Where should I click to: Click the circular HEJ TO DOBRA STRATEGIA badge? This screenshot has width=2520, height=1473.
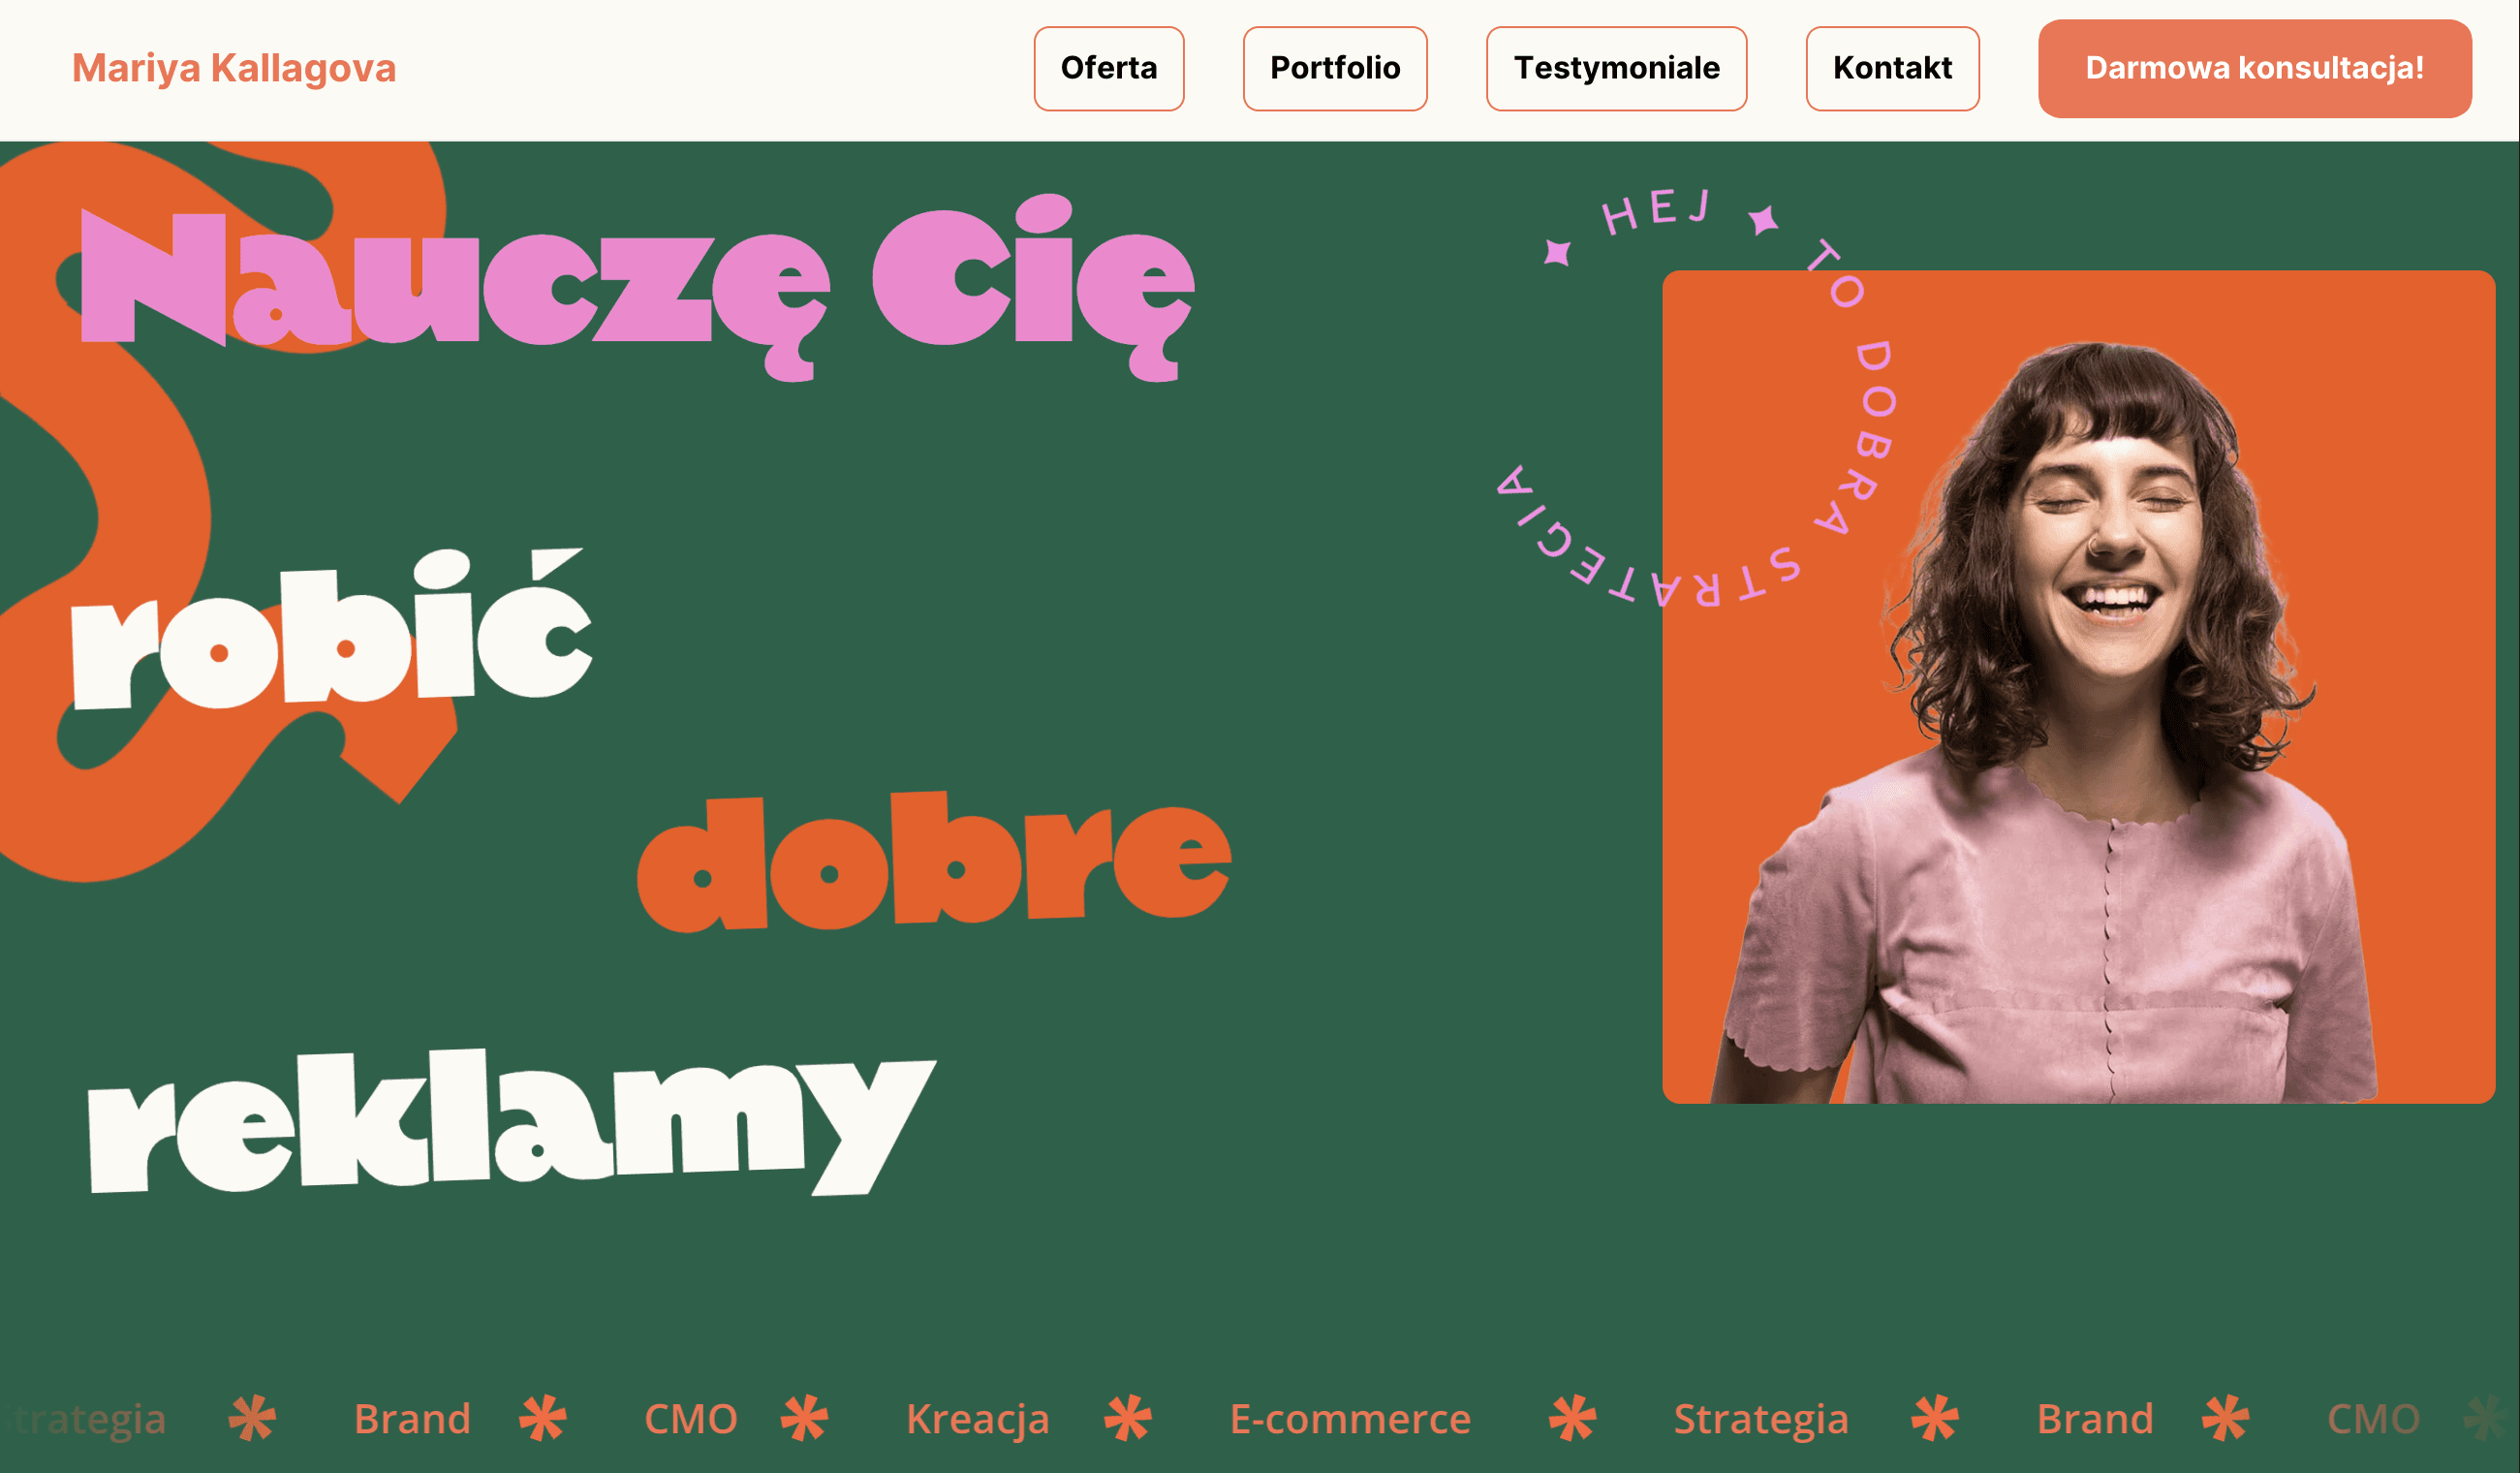point(1696,397)
